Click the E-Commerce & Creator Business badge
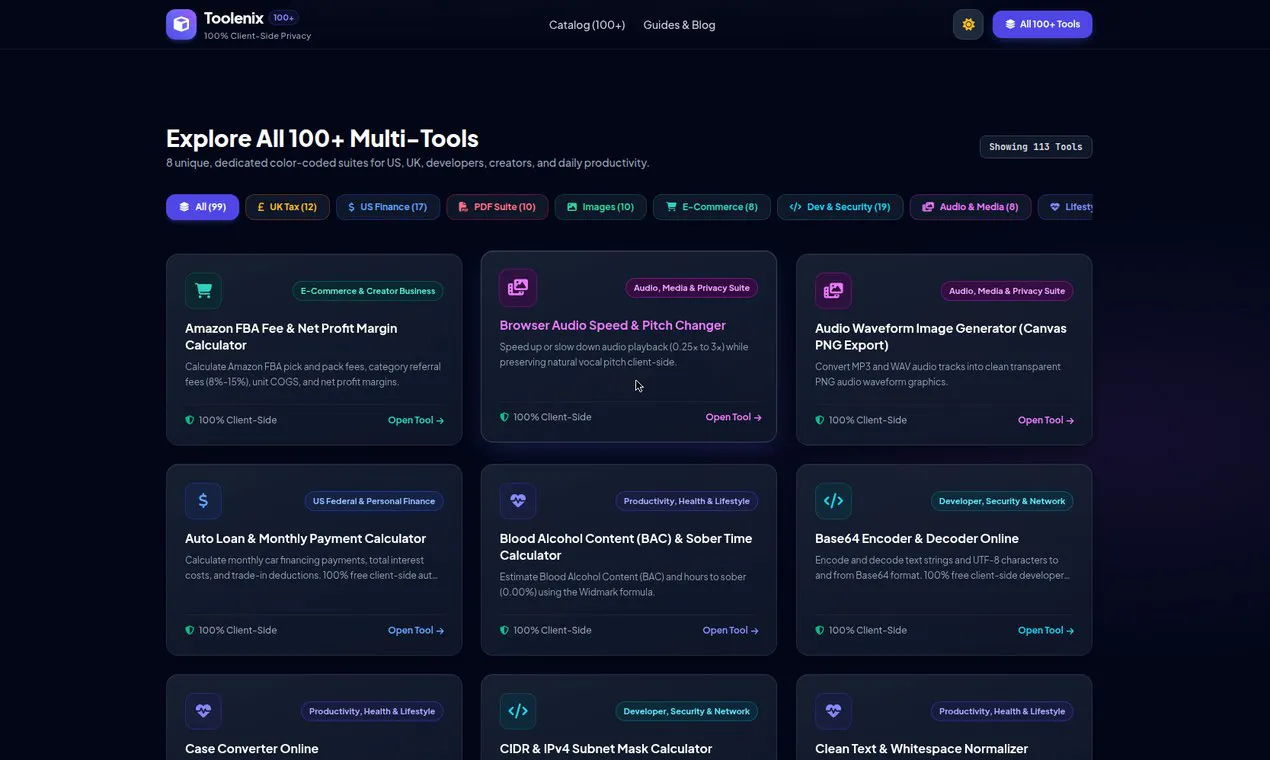1270x760 pixels. pyautogui.click(x=368, y=291)
